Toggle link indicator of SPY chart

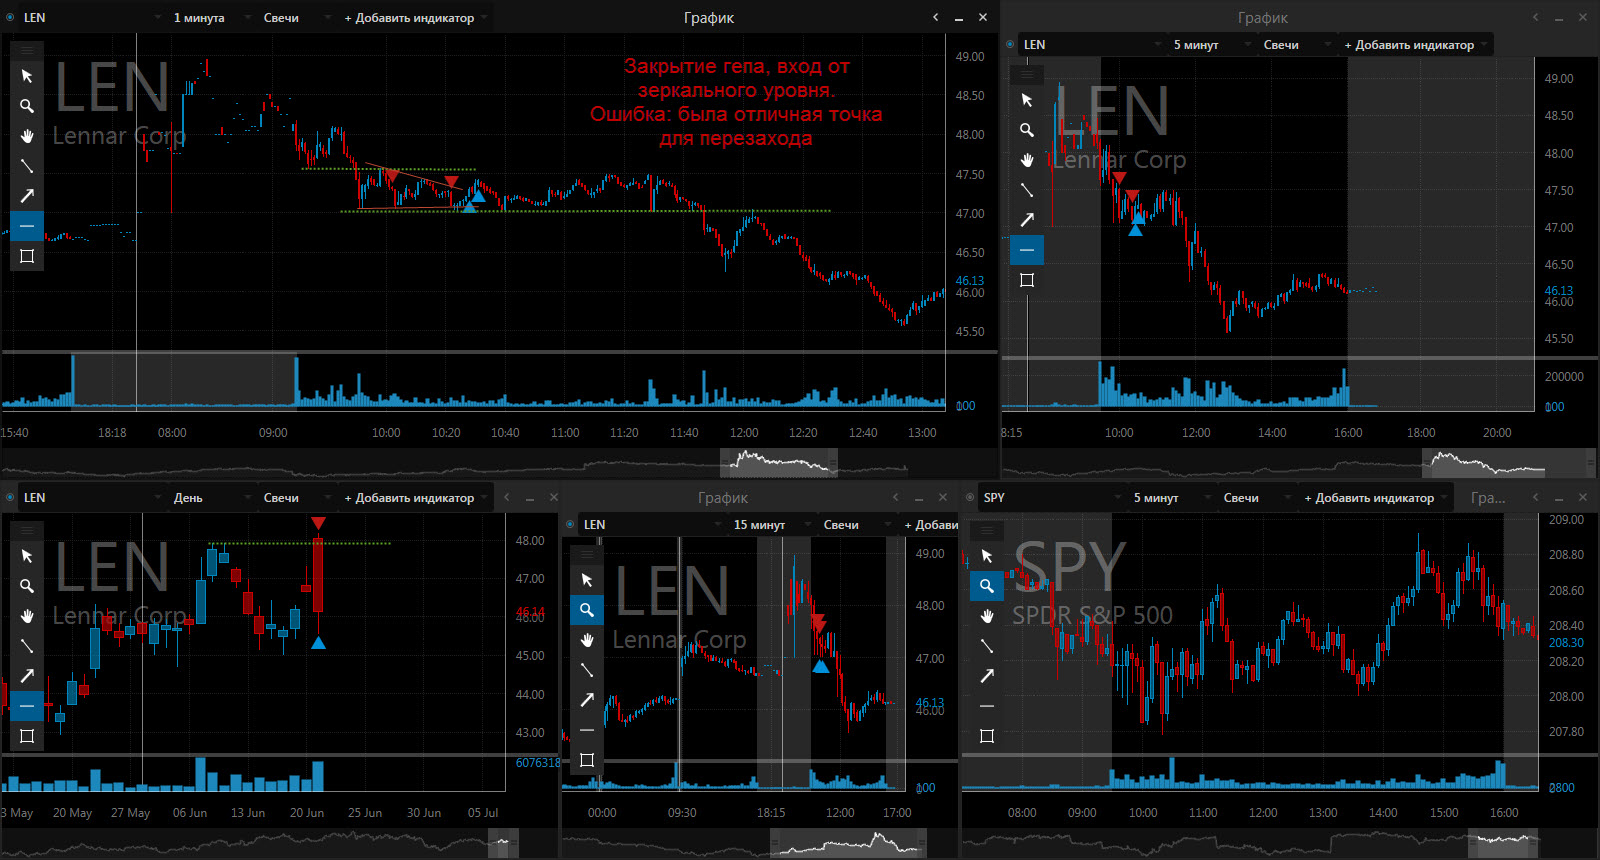pyautogui.click(x=970, y=497)
